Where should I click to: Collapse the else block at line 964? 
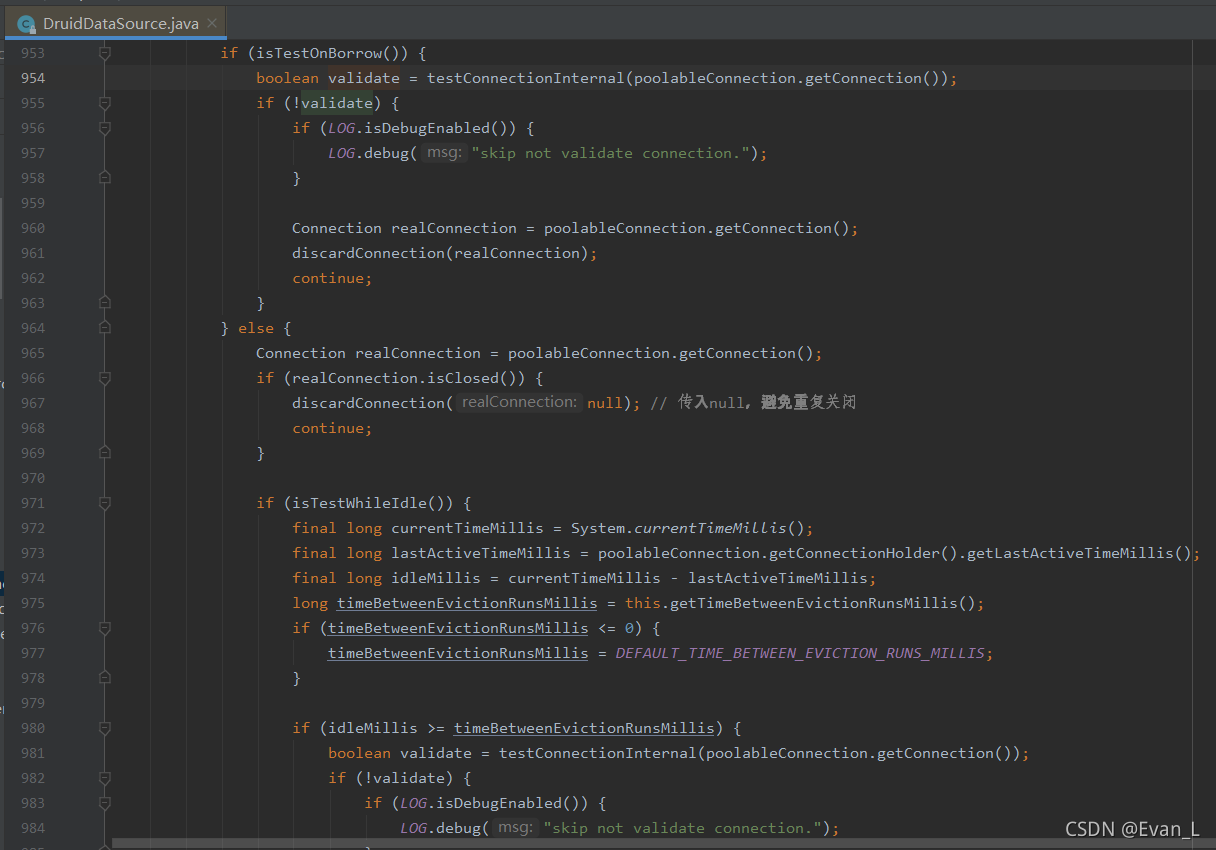coord(105,328)
